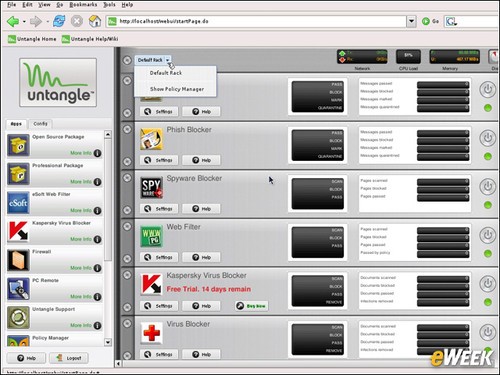Image resolution: width=500 pixels, height=375 pixels.
Task: Open the Untangle Help/Wiki bookmark
Action: (90, 39)
